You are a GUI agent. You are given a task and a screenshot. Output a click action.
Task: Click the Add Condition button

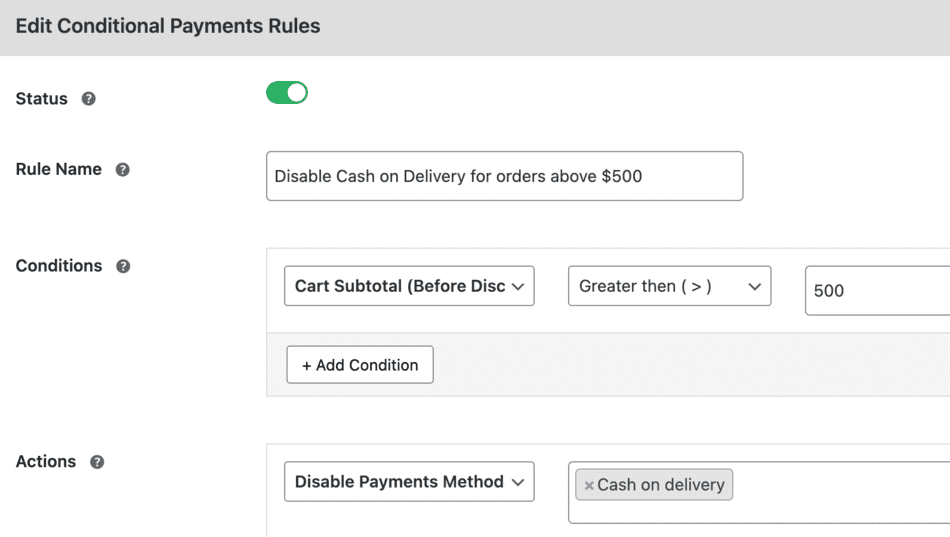[x=360, y=365]
